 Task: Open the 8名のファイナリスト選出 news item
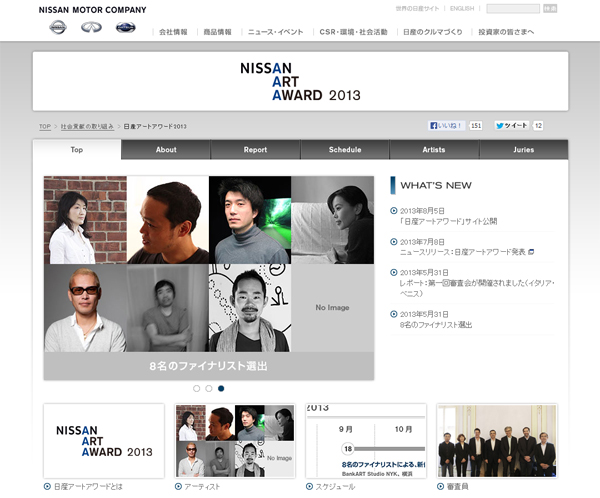[x=436, y=325]
